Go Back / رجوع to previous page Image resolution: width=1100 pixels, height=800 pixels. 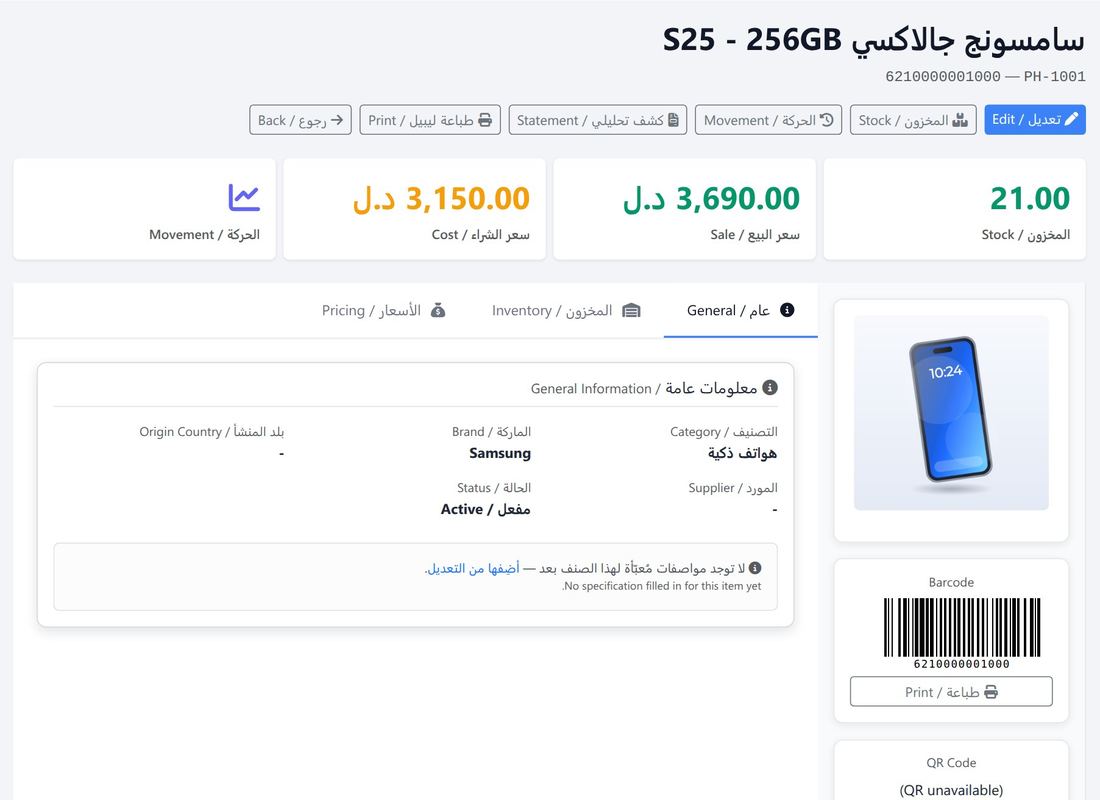pyautogui.click(x=300, y=120)
